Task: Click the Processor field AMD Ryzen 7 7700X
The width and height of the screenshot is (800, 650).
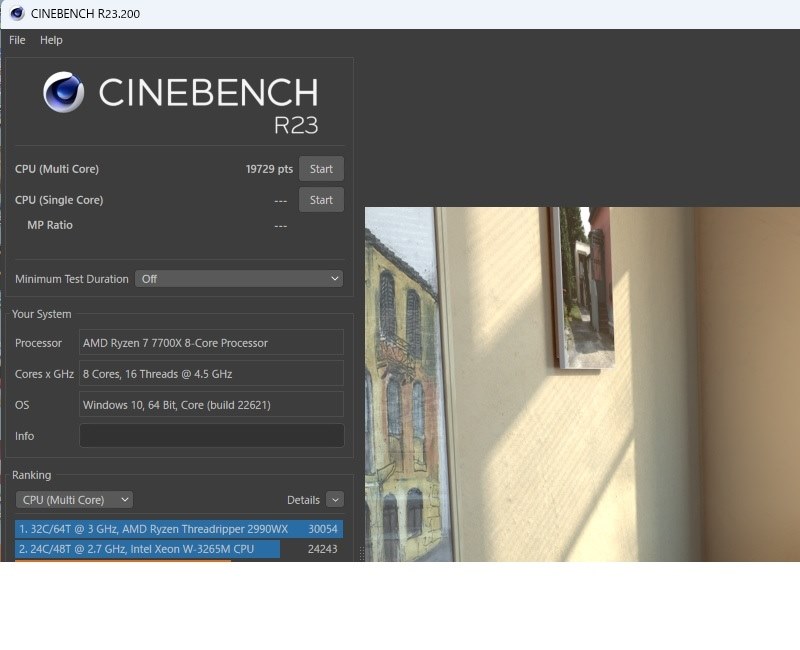Action: tap(212, 343)
